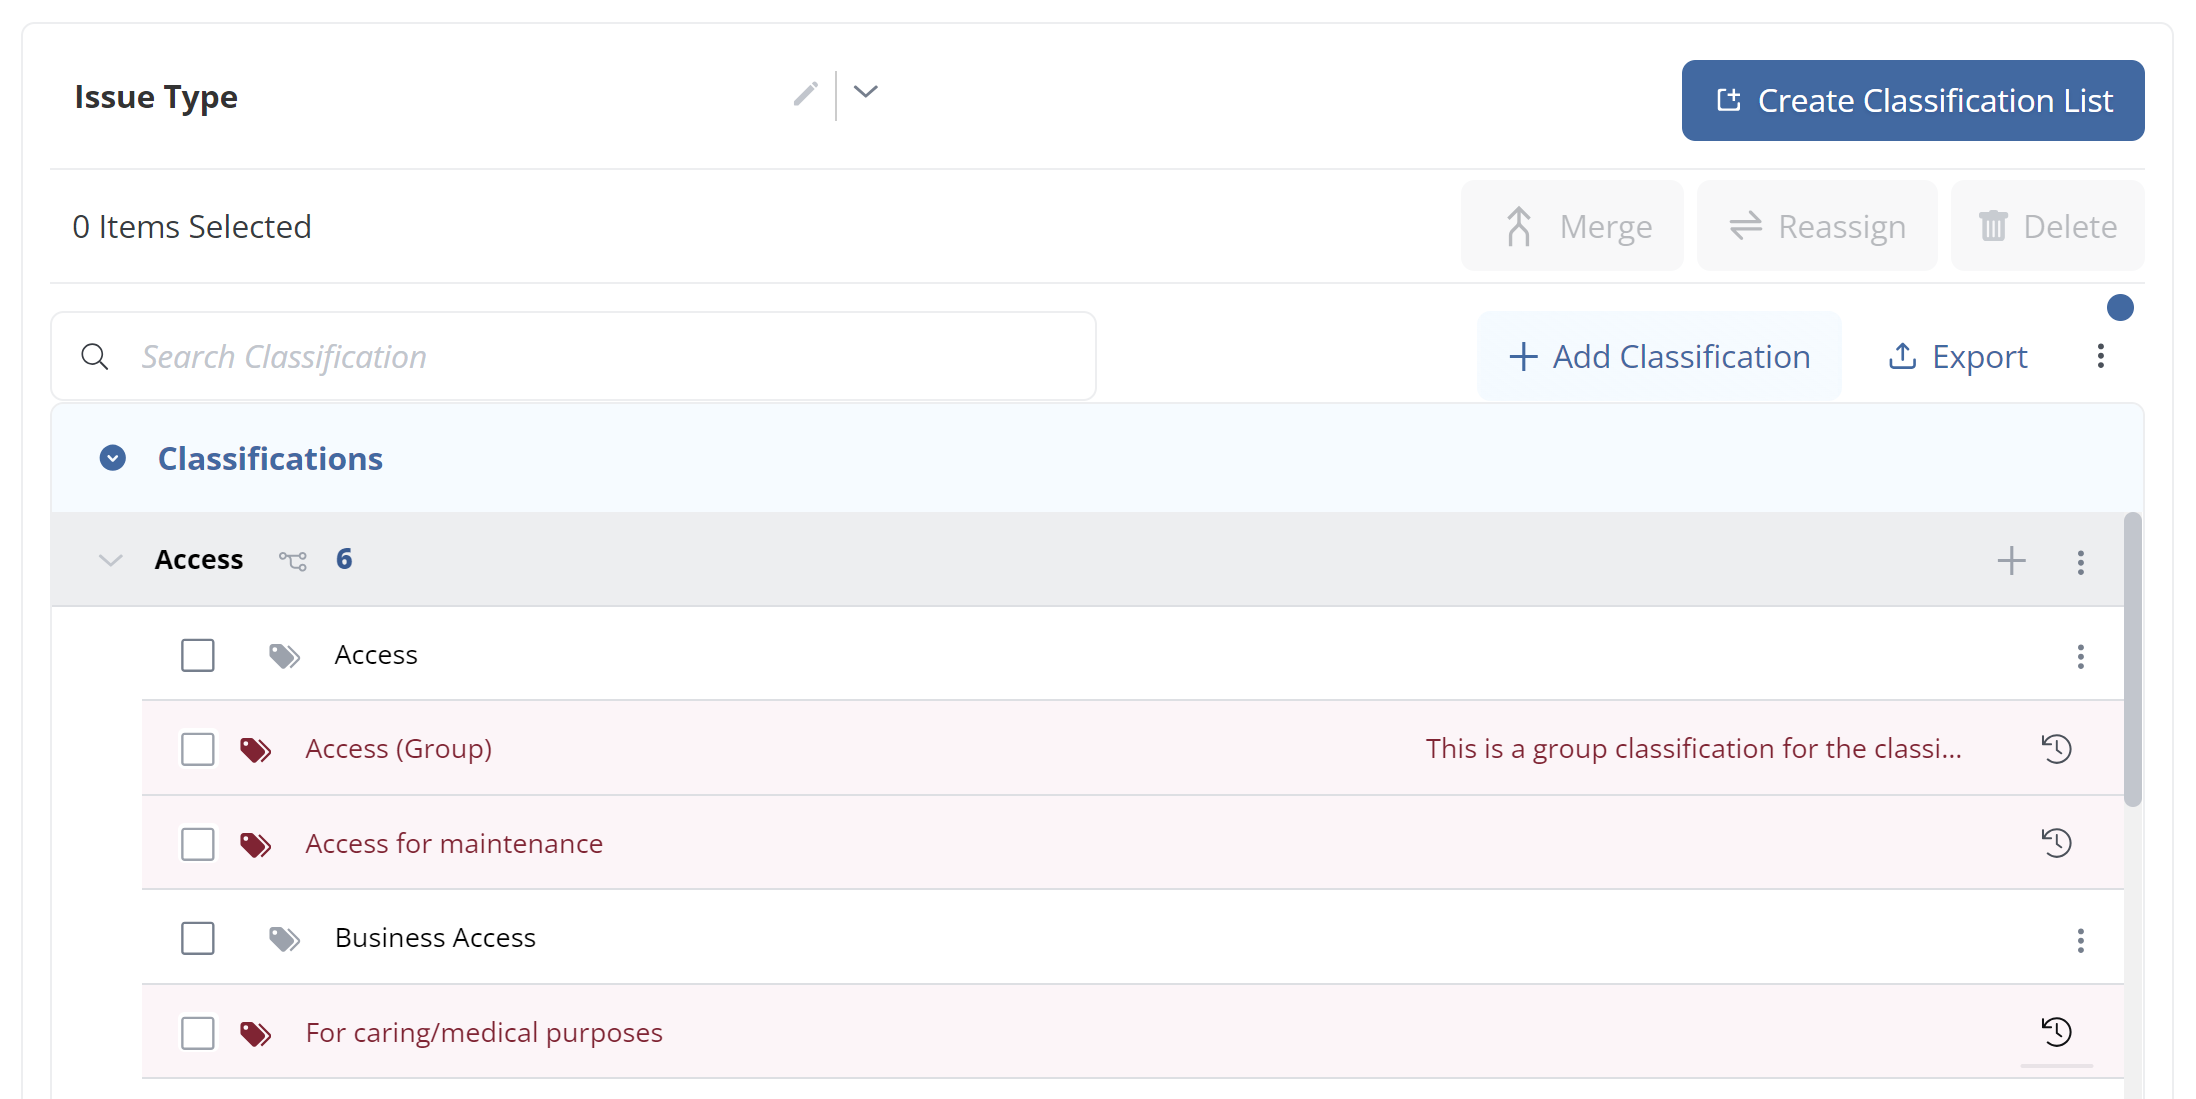Click Create Classification List button
Image resolution: width=2196 pixels, height=1099 pixels.
(x=1912, y=100)
